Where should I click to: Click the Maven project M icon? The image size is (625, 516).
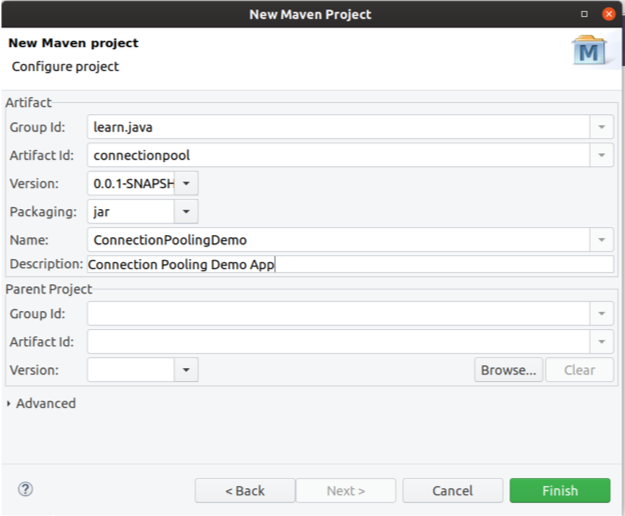coord(590,51)
